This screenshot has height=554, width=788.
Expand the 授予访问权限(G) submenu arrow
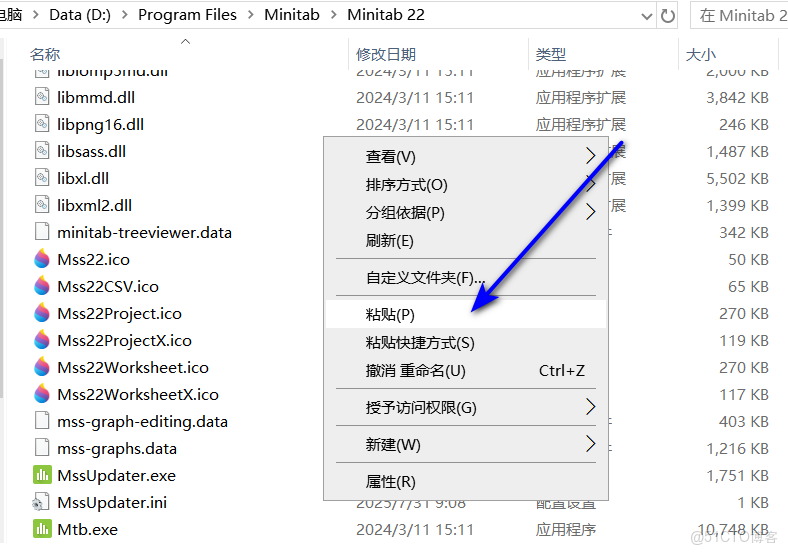[x=590, y=407]
